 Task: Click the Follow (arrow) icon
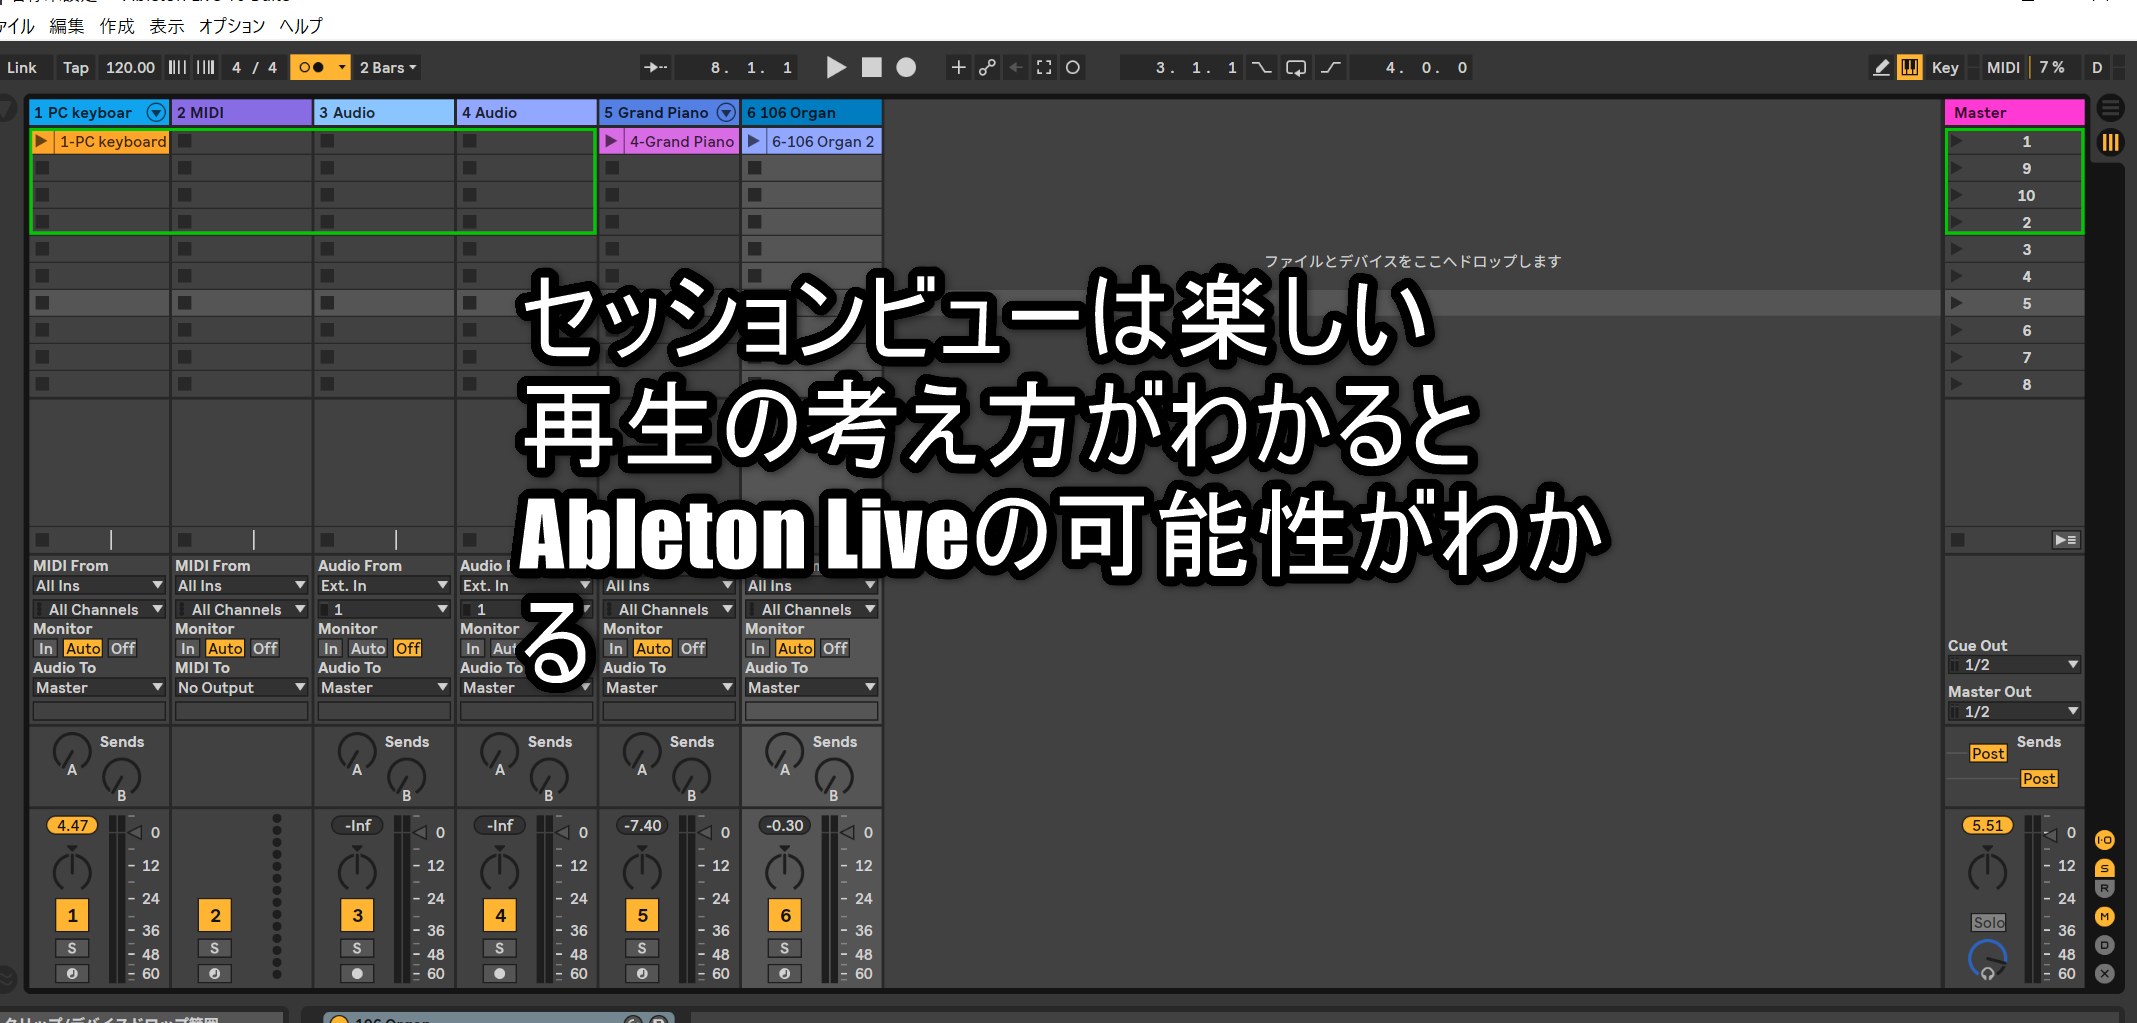pos(655,67)
